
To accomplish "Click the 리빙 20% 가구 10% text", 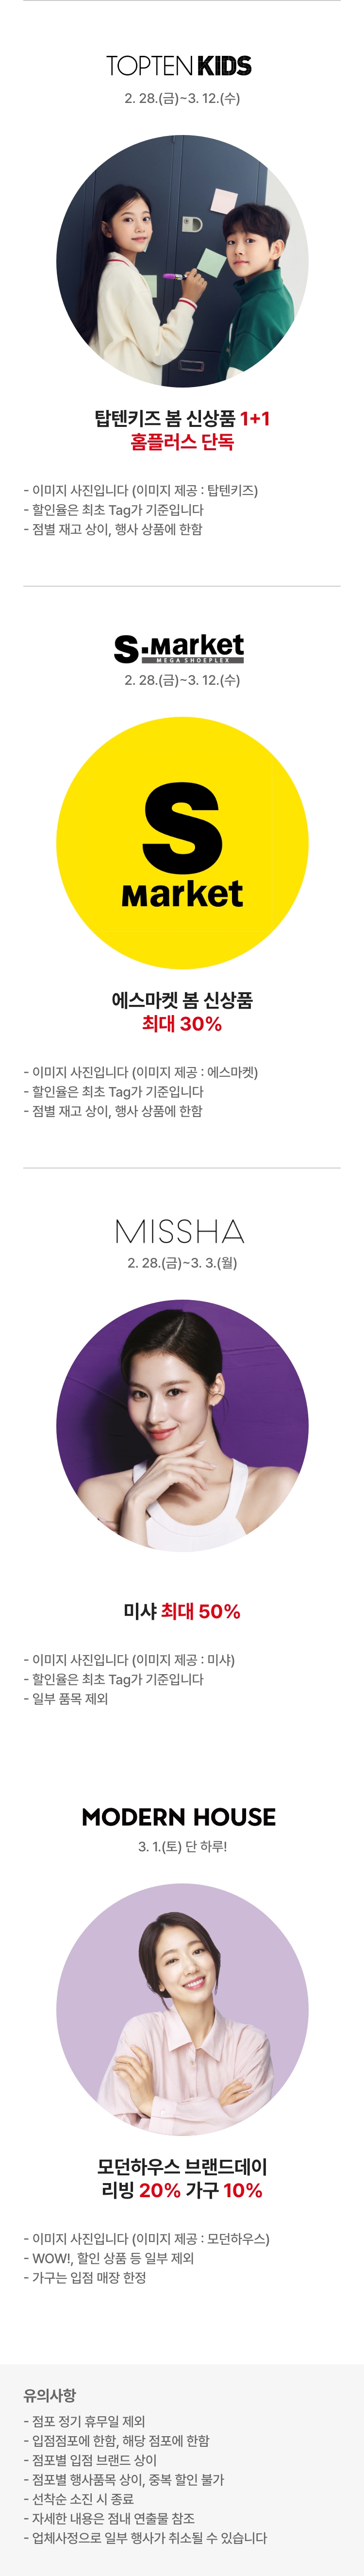I will (182, 2190).
